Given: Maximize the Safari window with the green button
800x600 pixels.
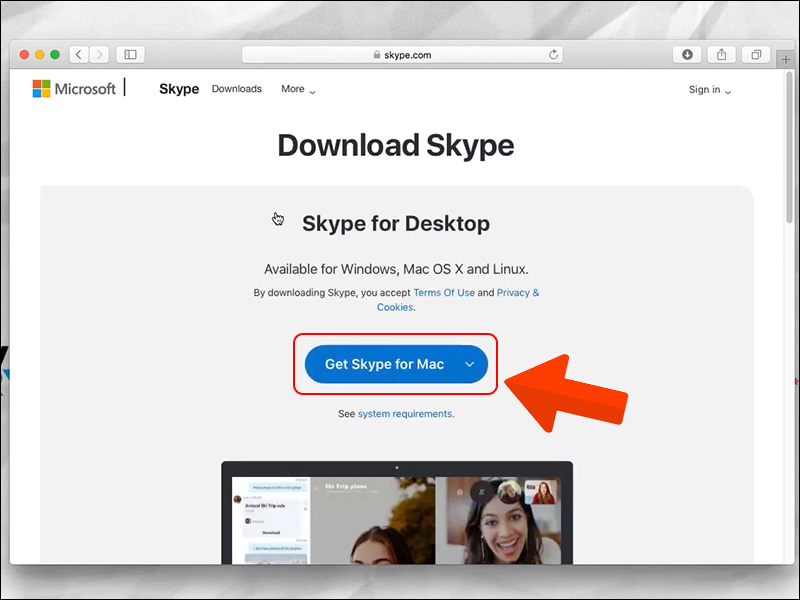Looking at the screenshot, I should (x=55, y=55).
